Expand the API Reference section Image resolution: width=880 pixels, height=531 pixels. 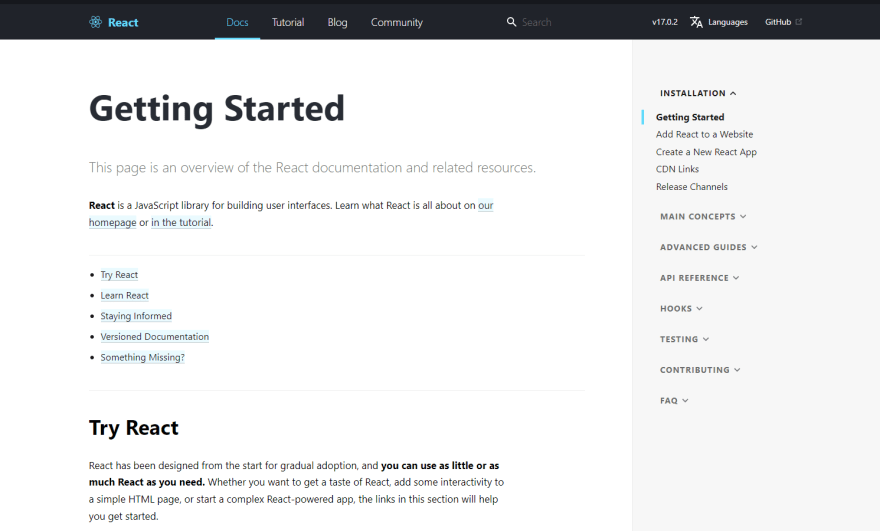pos(699,278)
